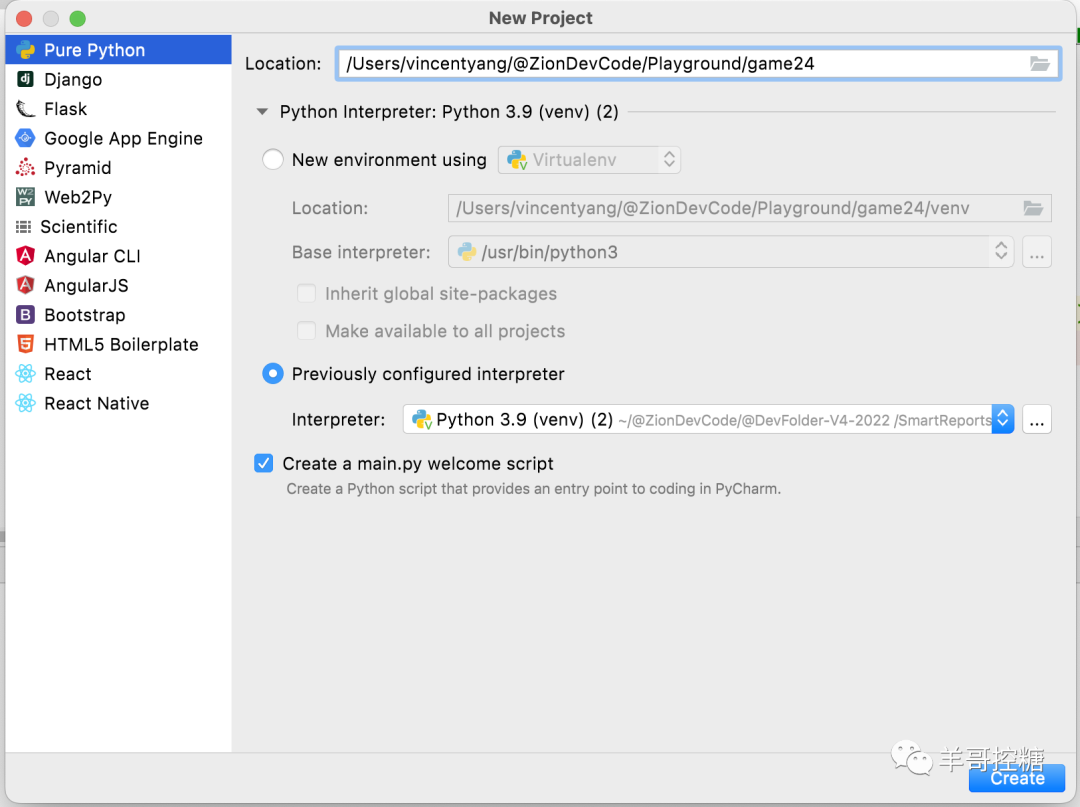Click the Angular CLI shield icon

pos(25,256)
